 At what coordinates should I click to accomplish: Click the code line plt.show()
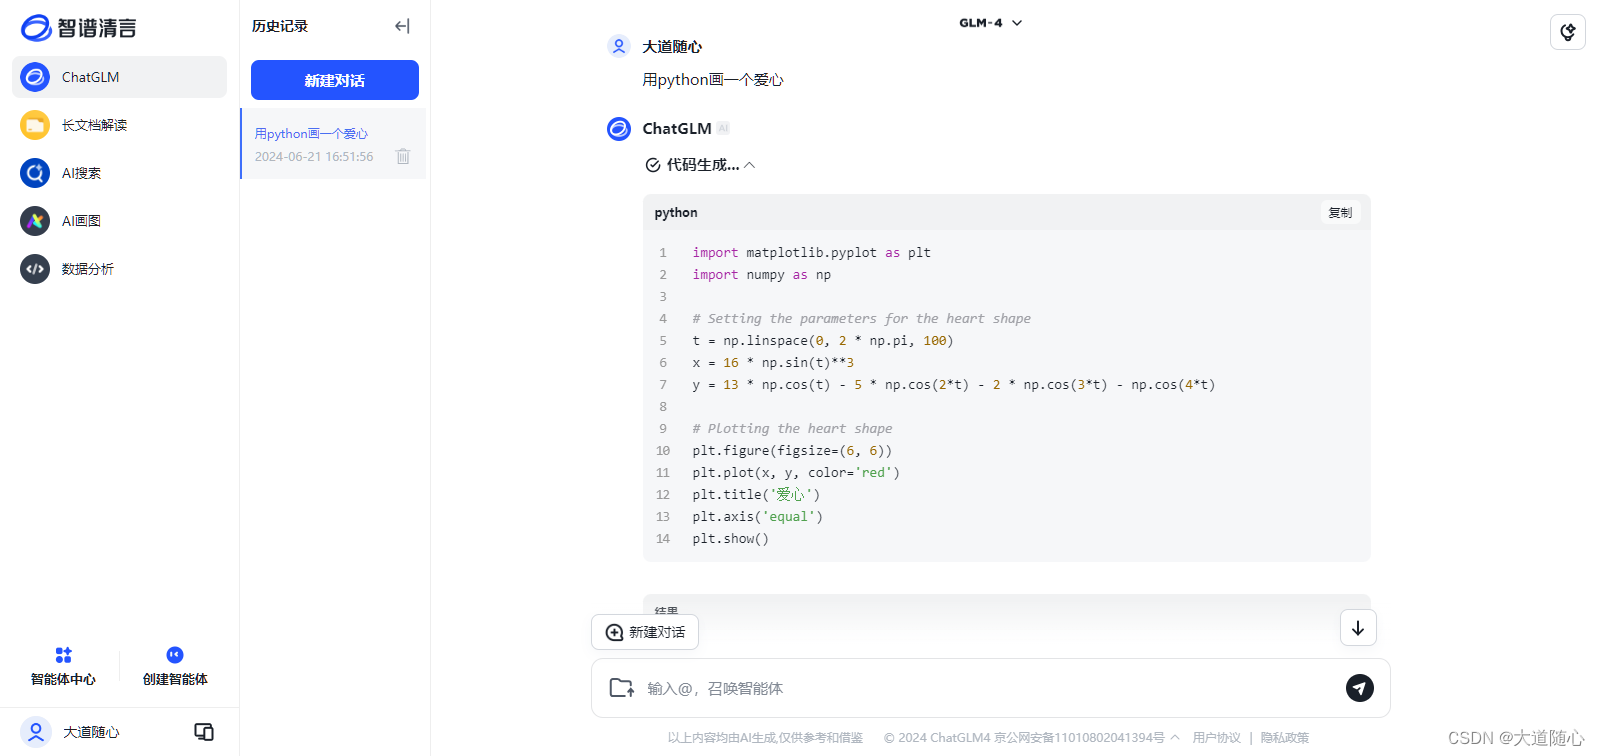pos(731,539)
